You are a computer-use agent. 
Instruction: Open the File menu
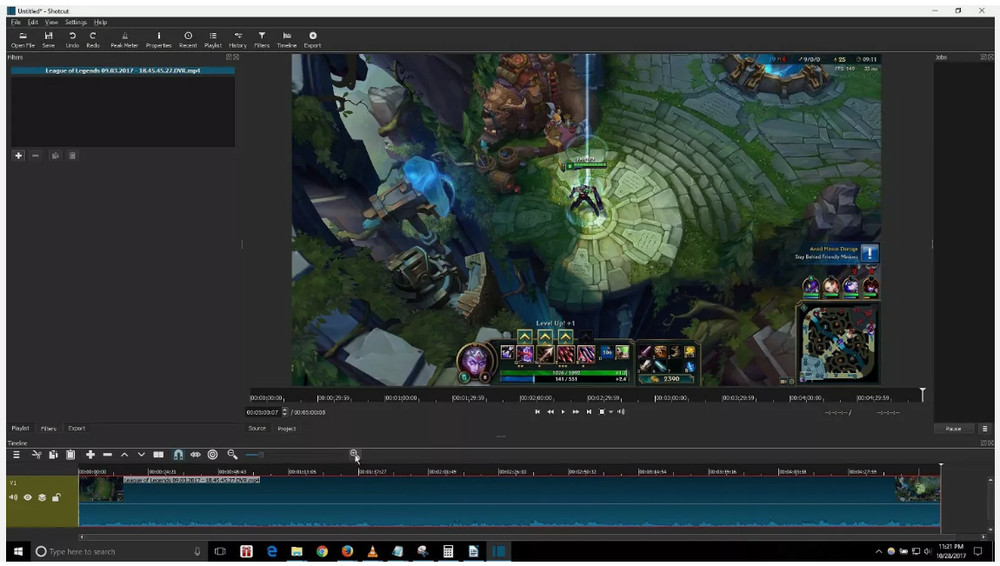point(15,22)
